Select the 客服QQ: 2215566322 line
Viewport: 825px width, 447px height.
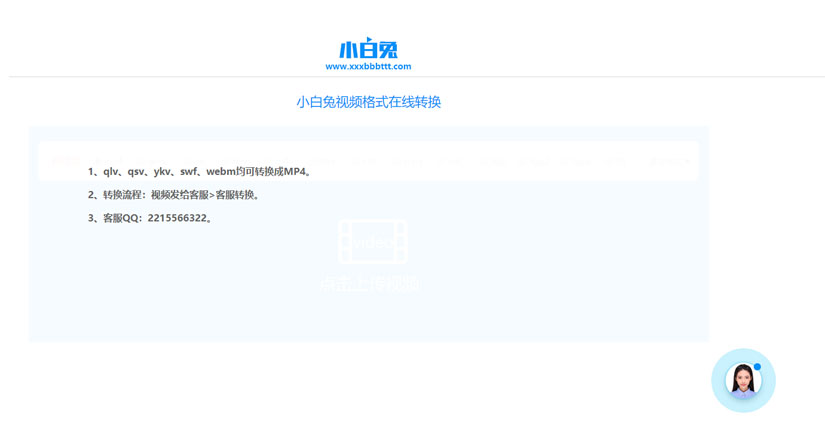pos(150,218)
